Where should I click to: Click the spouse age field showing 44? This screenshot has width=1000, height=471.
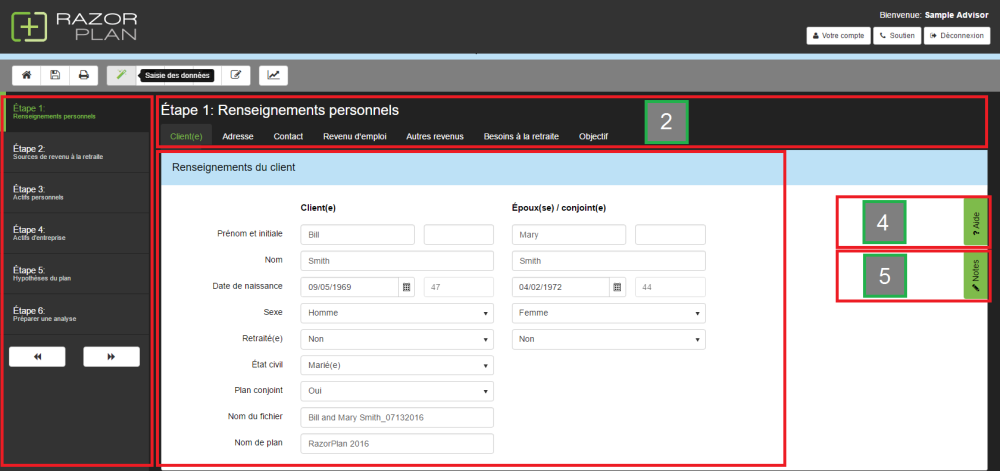pyautogui.click(x=670, y=287)
